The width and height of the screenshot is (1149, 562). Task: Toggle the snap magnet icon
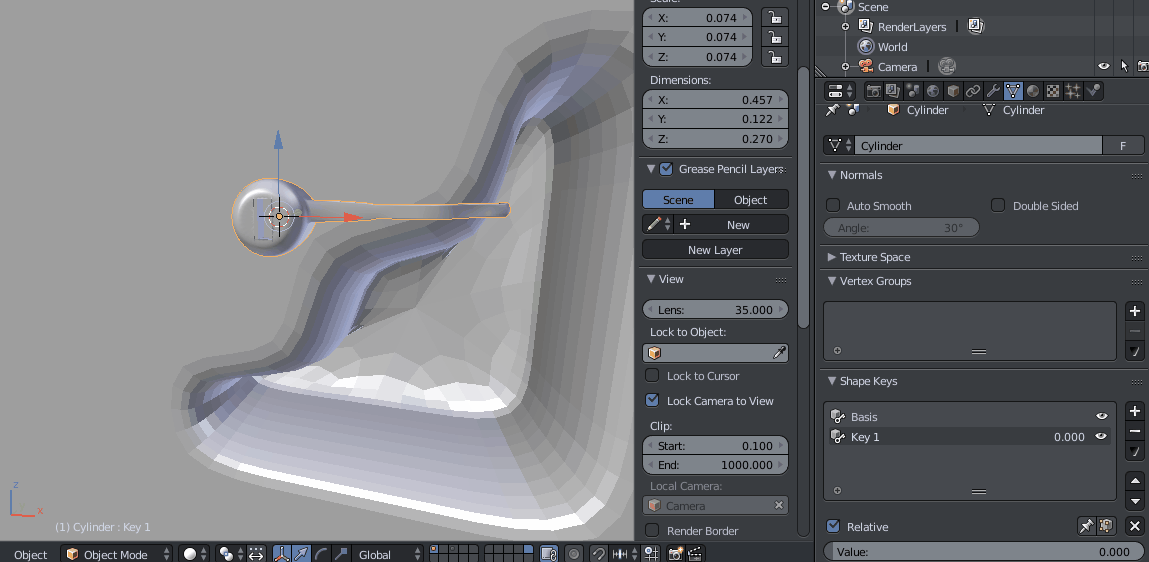tap(599, 554)
